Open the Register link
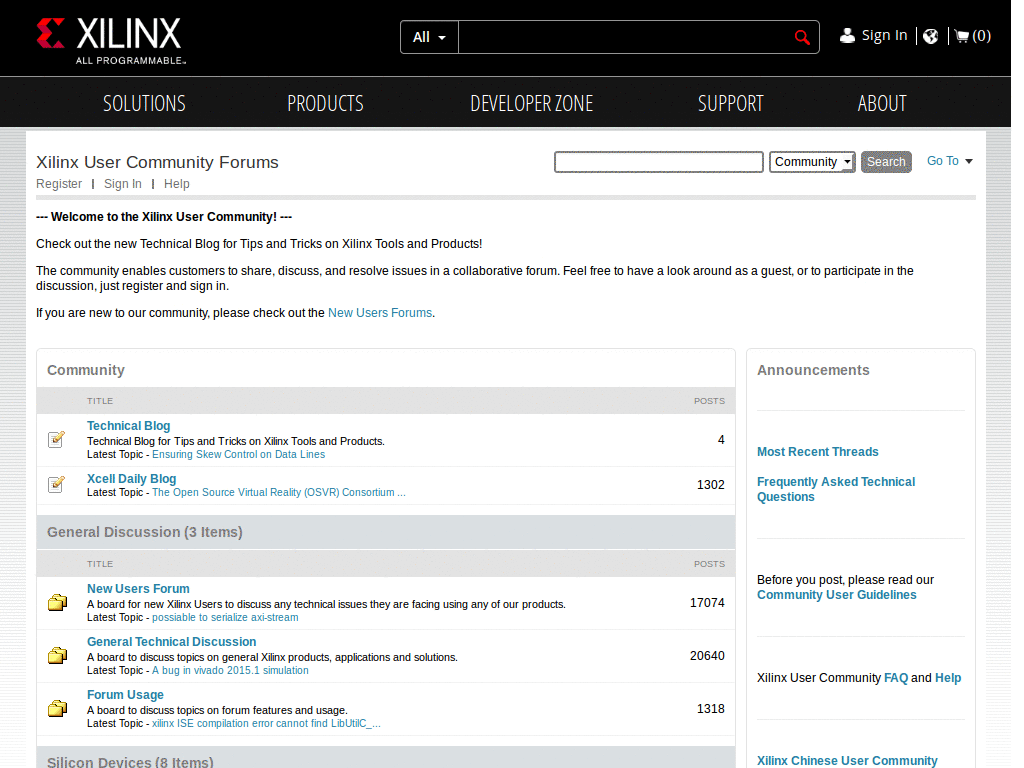The height and width of the screenshot is (768, 1024). 59,184
